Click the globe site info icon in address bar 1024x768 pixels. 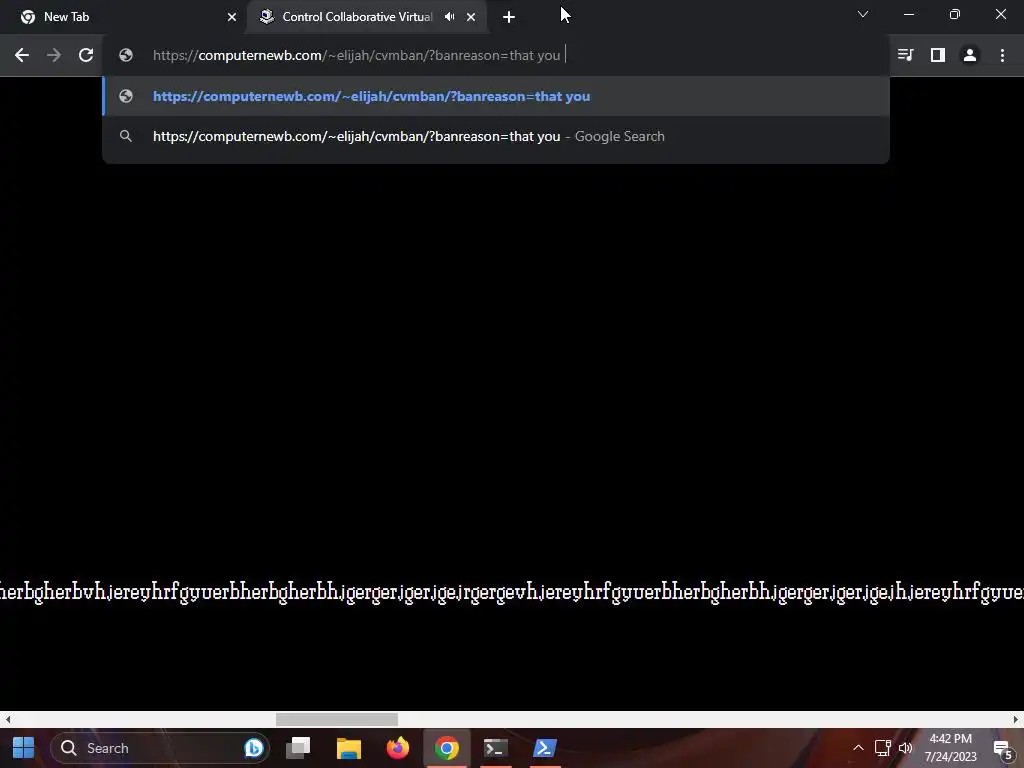126,56
